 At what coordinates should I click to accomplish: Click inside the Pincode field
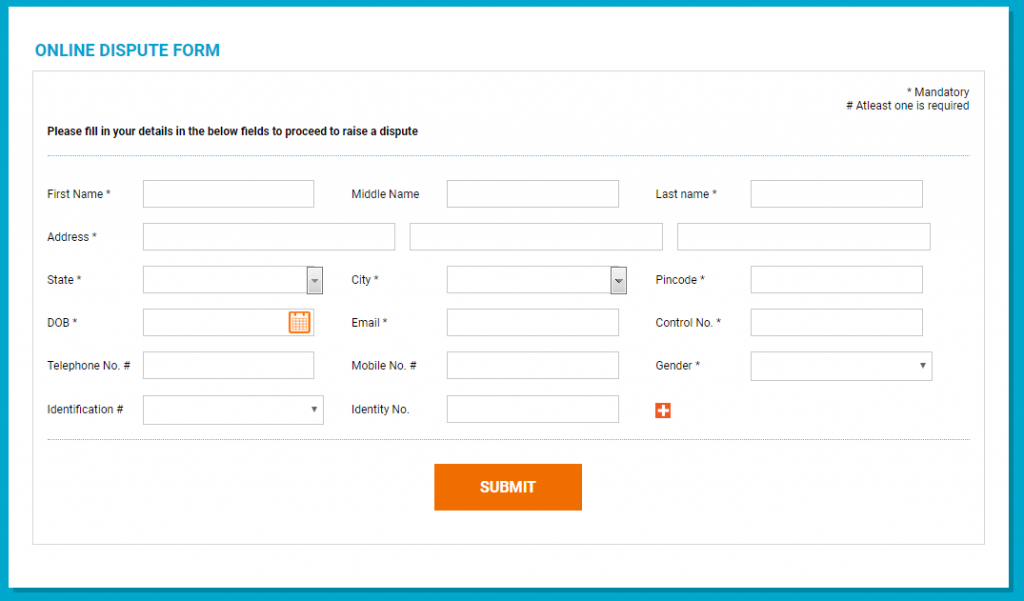pyautogui.click(x=836, y=279)
